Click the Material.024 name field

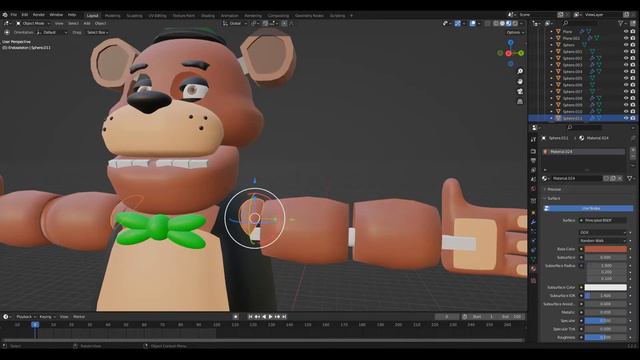coord(576,178)
